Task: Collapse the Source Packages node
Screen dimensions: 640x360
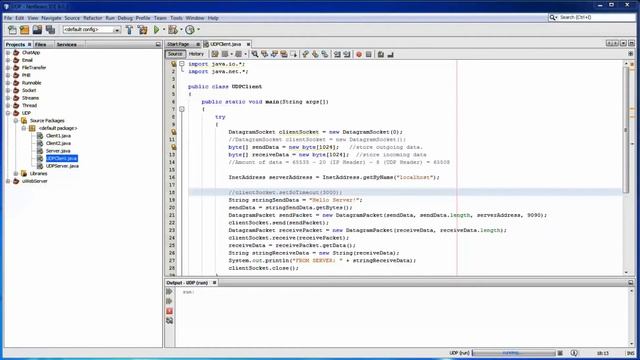Action: (x=16, y=121)
